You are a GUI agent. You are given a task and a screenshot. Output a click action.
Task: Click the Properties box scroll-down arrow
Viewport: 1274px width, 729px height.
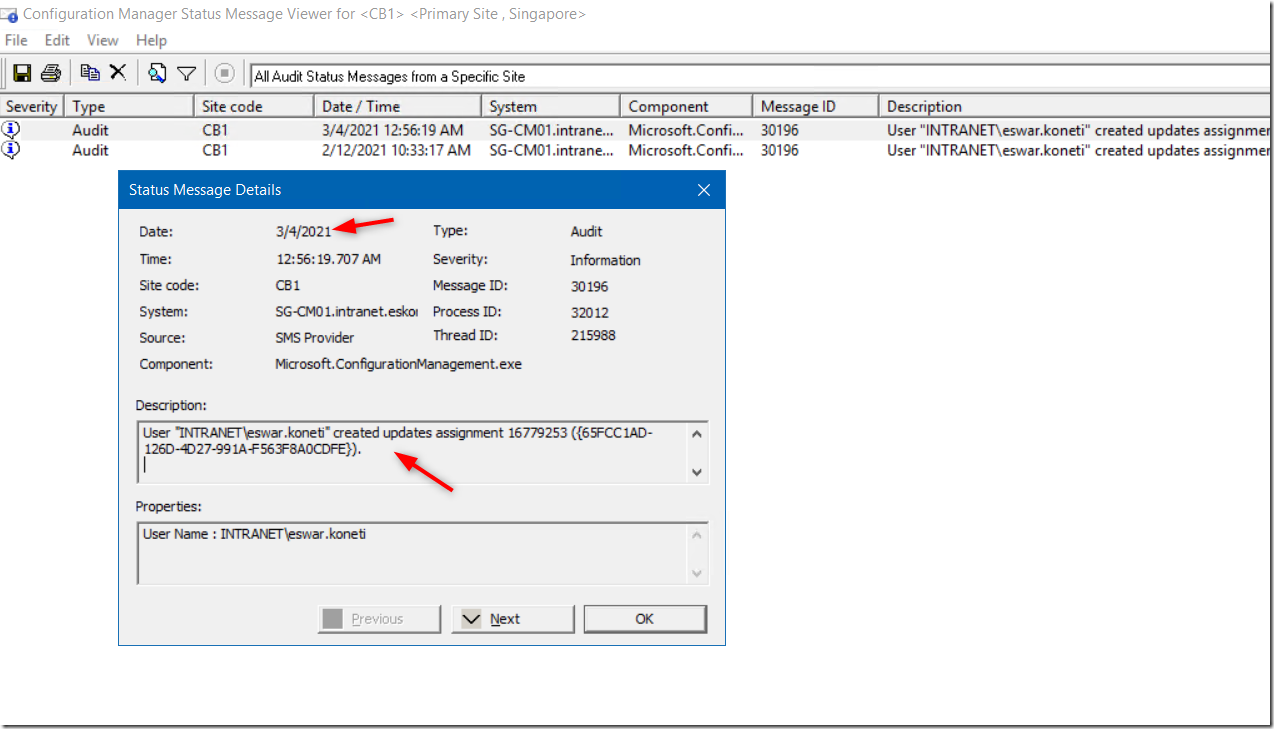click(x=697, y=571)
